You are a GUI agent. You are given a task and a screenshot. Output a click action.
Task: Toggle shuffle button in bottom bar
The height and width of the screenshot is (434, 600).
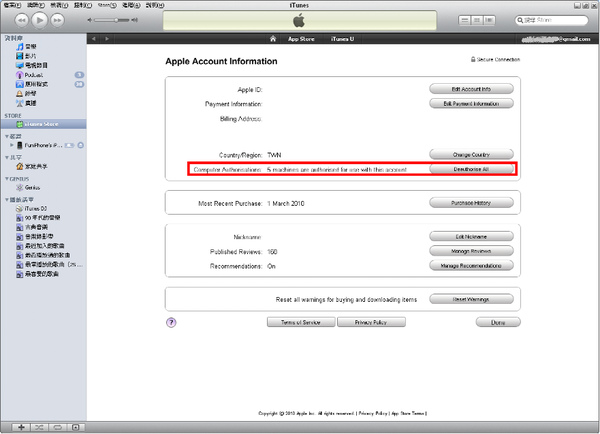(x=39, y=427)
